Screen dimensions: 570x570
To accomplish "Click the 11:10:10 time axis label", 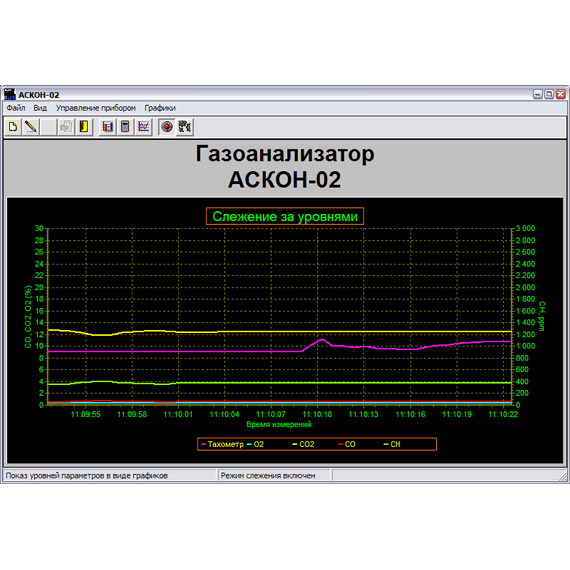I will click(x=317, y=414).
